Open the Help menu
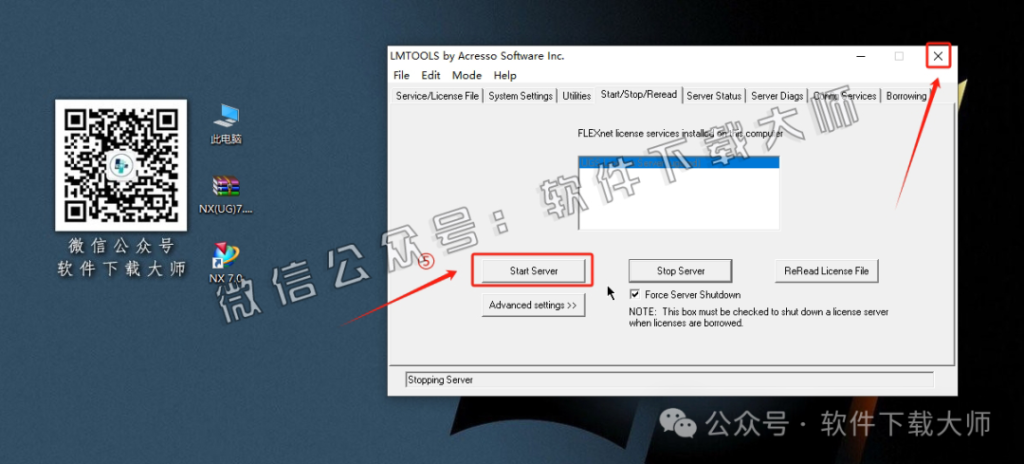Image resolution: width=1024 pixels, height=464 pixels. point(505,75)
